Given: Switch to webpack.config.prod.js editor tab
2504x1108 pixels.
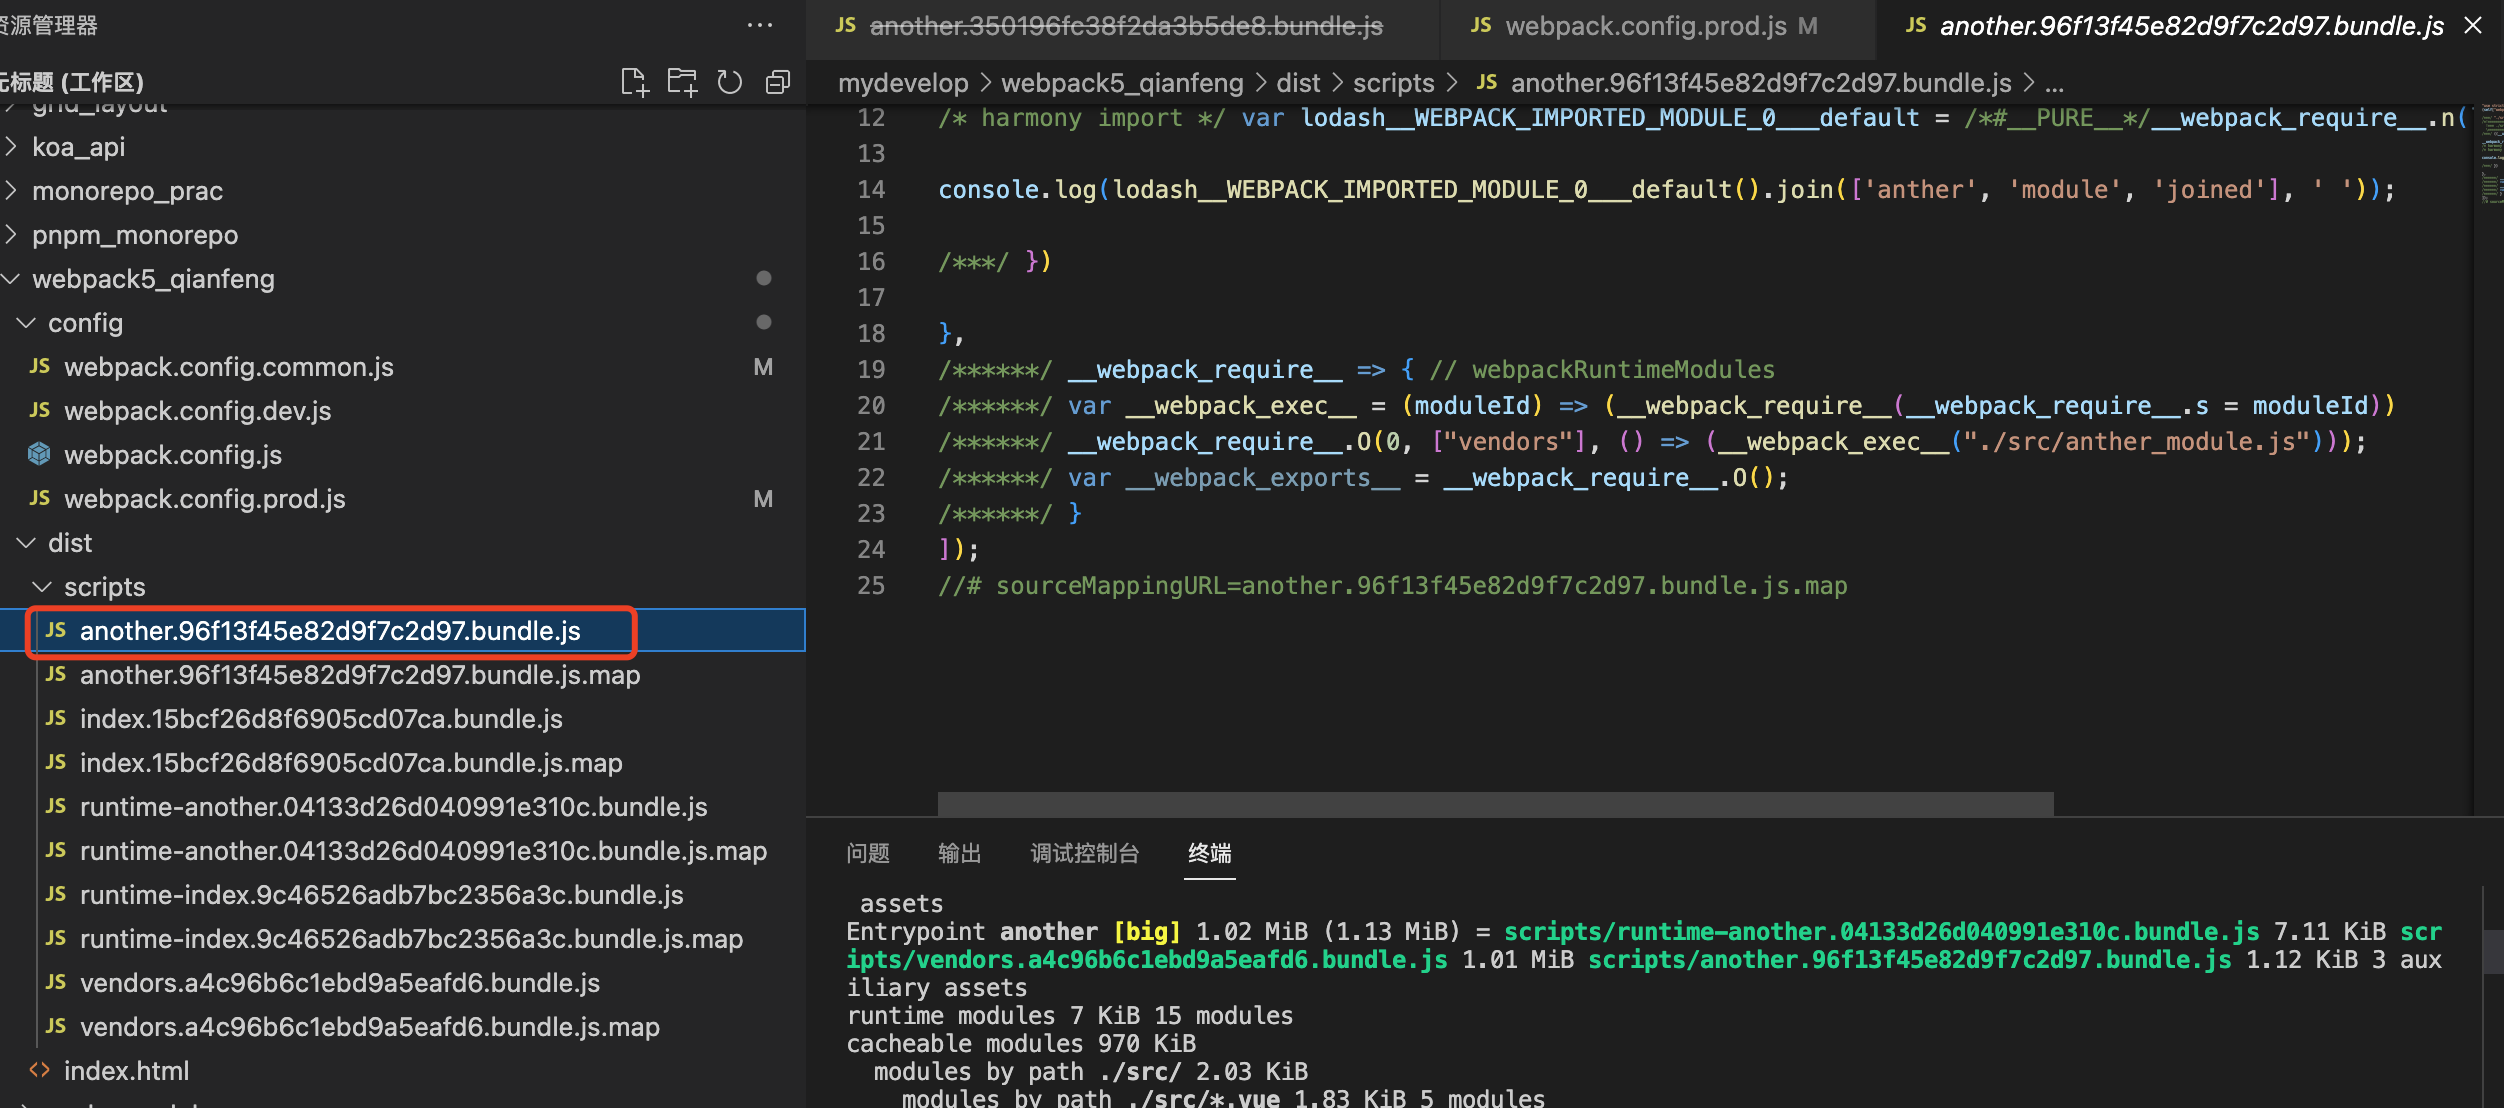Looking at the screenshot, I should [x=1645, y=26].
